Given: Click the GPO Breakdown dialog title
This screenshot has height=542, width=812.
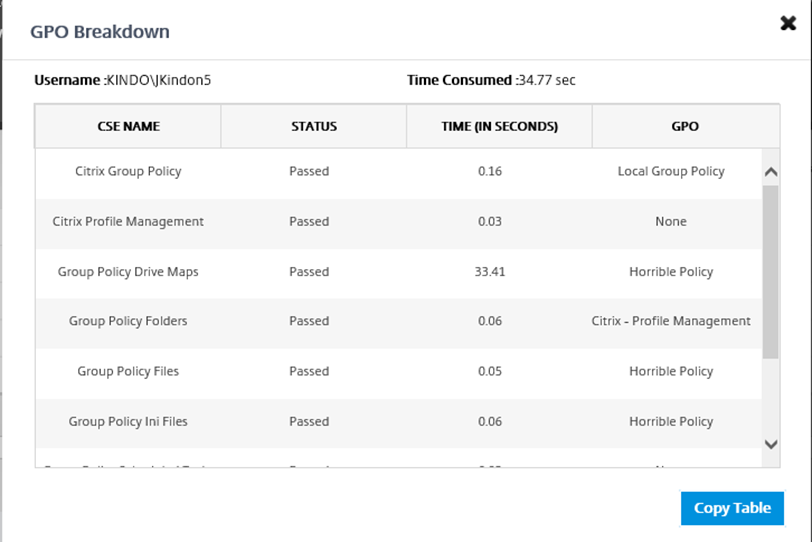Looking at the screenshot, I should click(99, 32).
